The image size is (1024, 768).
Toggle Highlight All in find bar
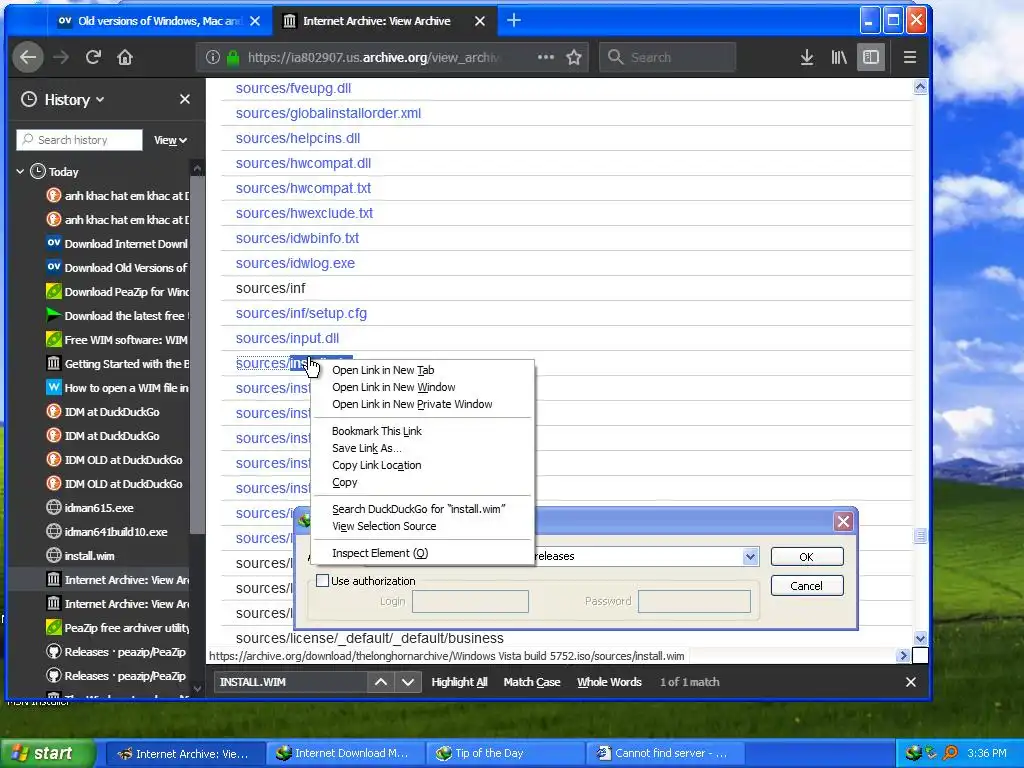point(459,682)
